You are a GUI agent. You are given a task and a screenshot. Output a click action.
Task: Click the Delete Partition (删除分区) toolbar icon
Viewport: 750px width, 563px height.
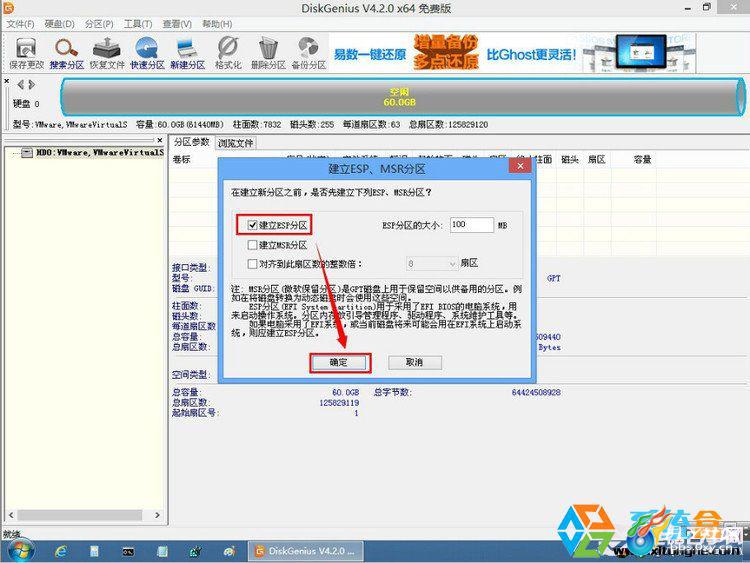pos(268,53)
